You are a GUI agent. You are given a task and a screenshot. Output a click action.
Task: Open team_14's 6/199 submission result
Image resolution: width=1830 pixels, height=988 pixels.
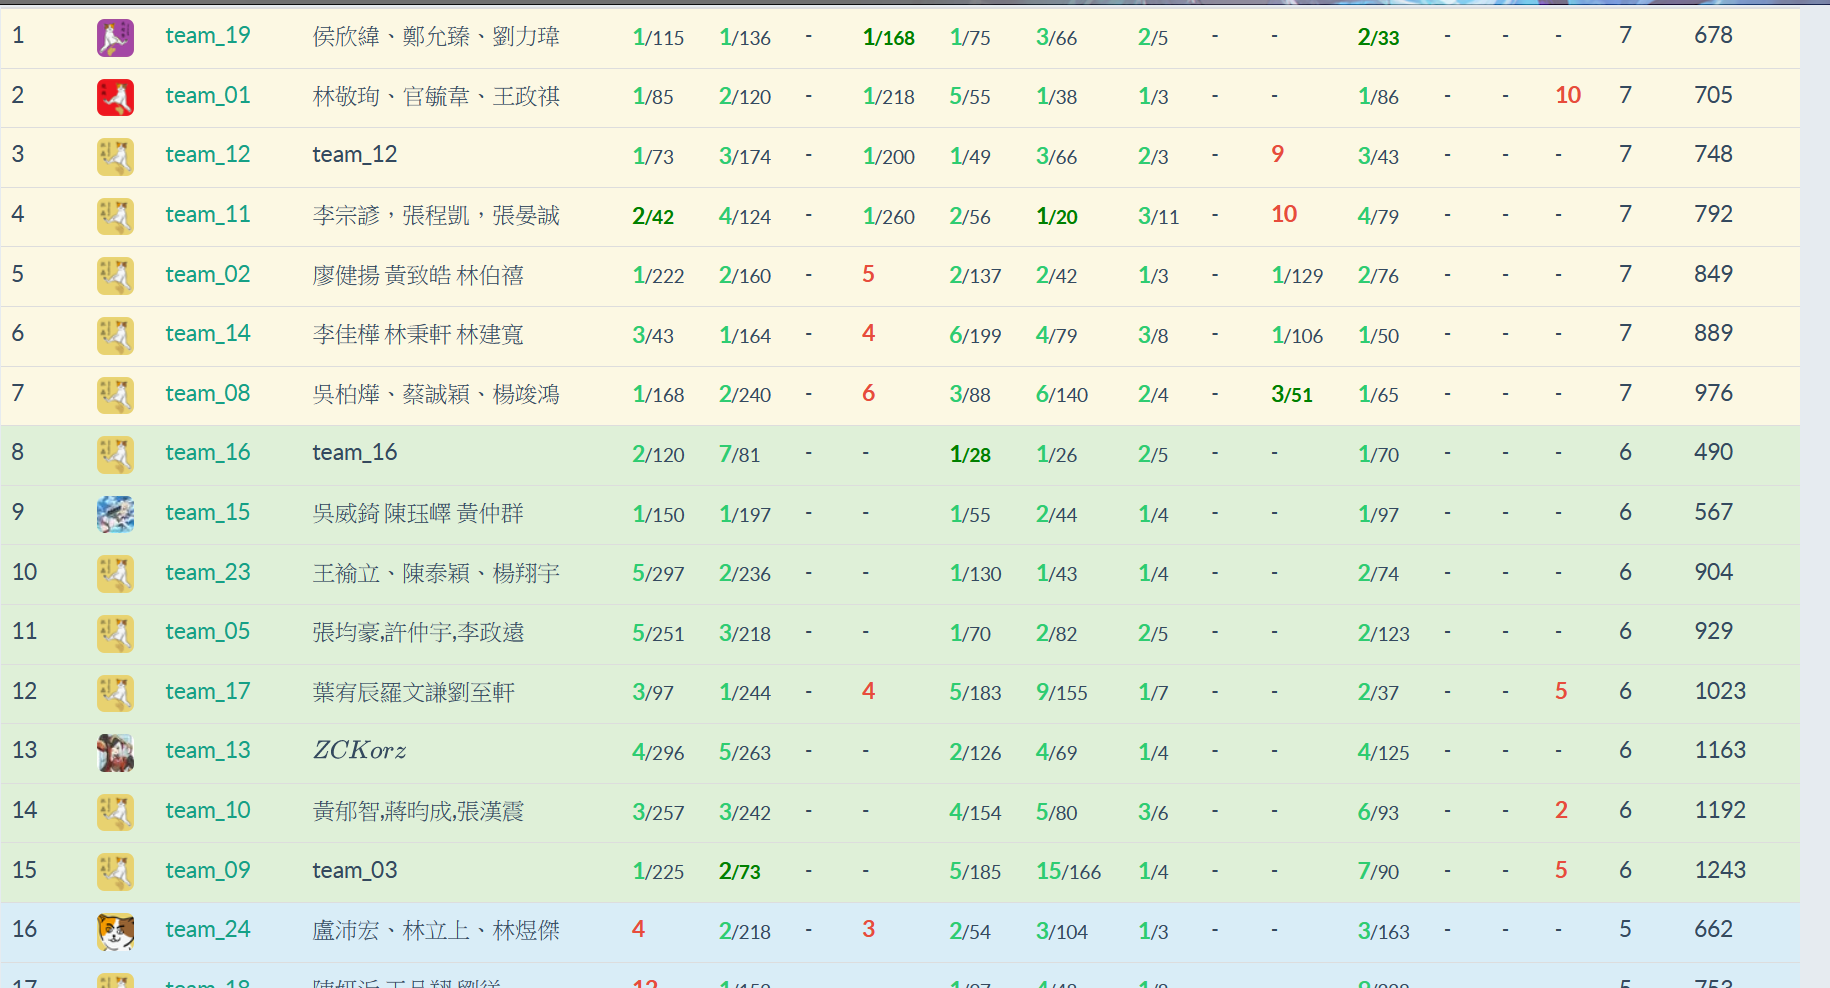coord(975,336)
